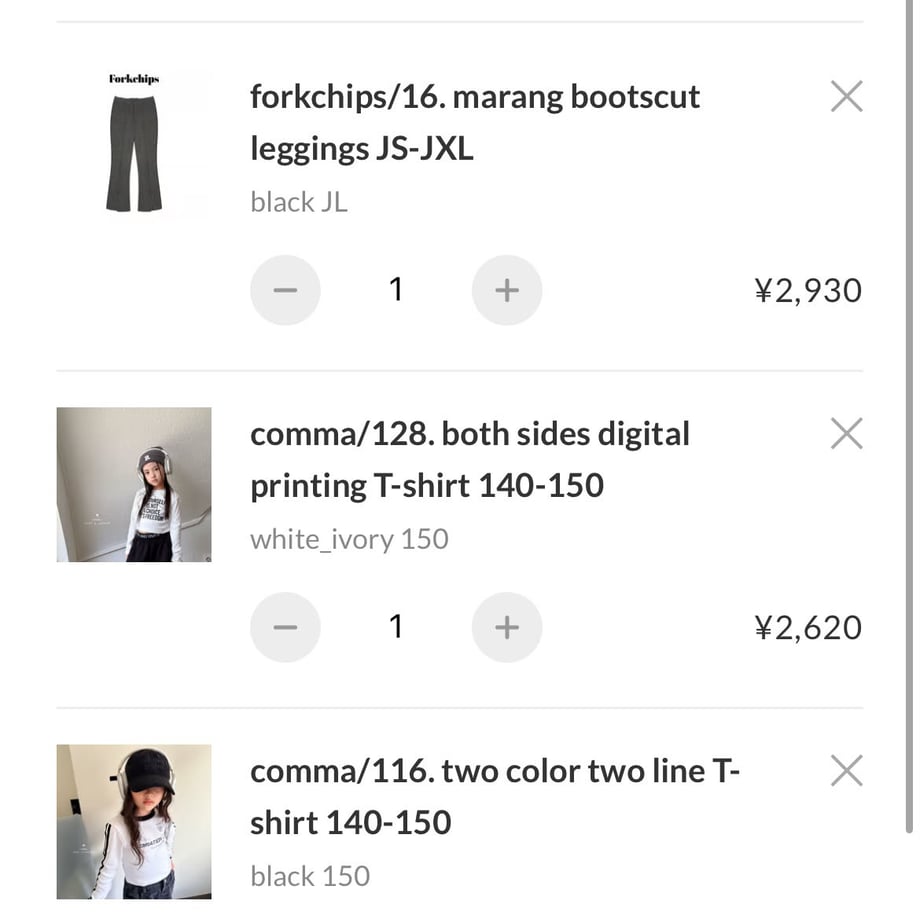Select the white_ivory 150 variant text
920x920 pixels.
[349, 540]
